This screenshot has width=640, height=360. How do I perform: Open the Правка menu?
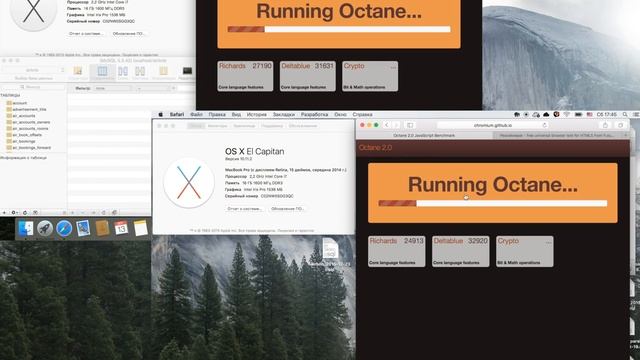coord(217,115)
